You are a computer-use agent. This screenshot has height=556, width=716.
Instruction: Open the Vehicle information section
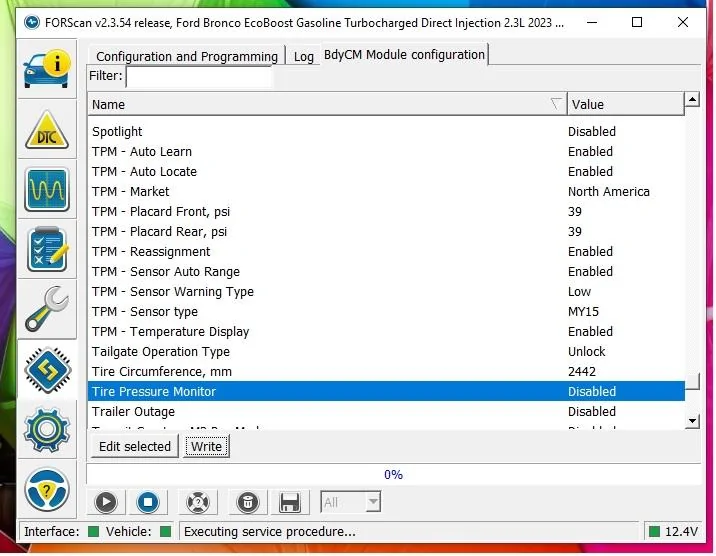point(47,69)
